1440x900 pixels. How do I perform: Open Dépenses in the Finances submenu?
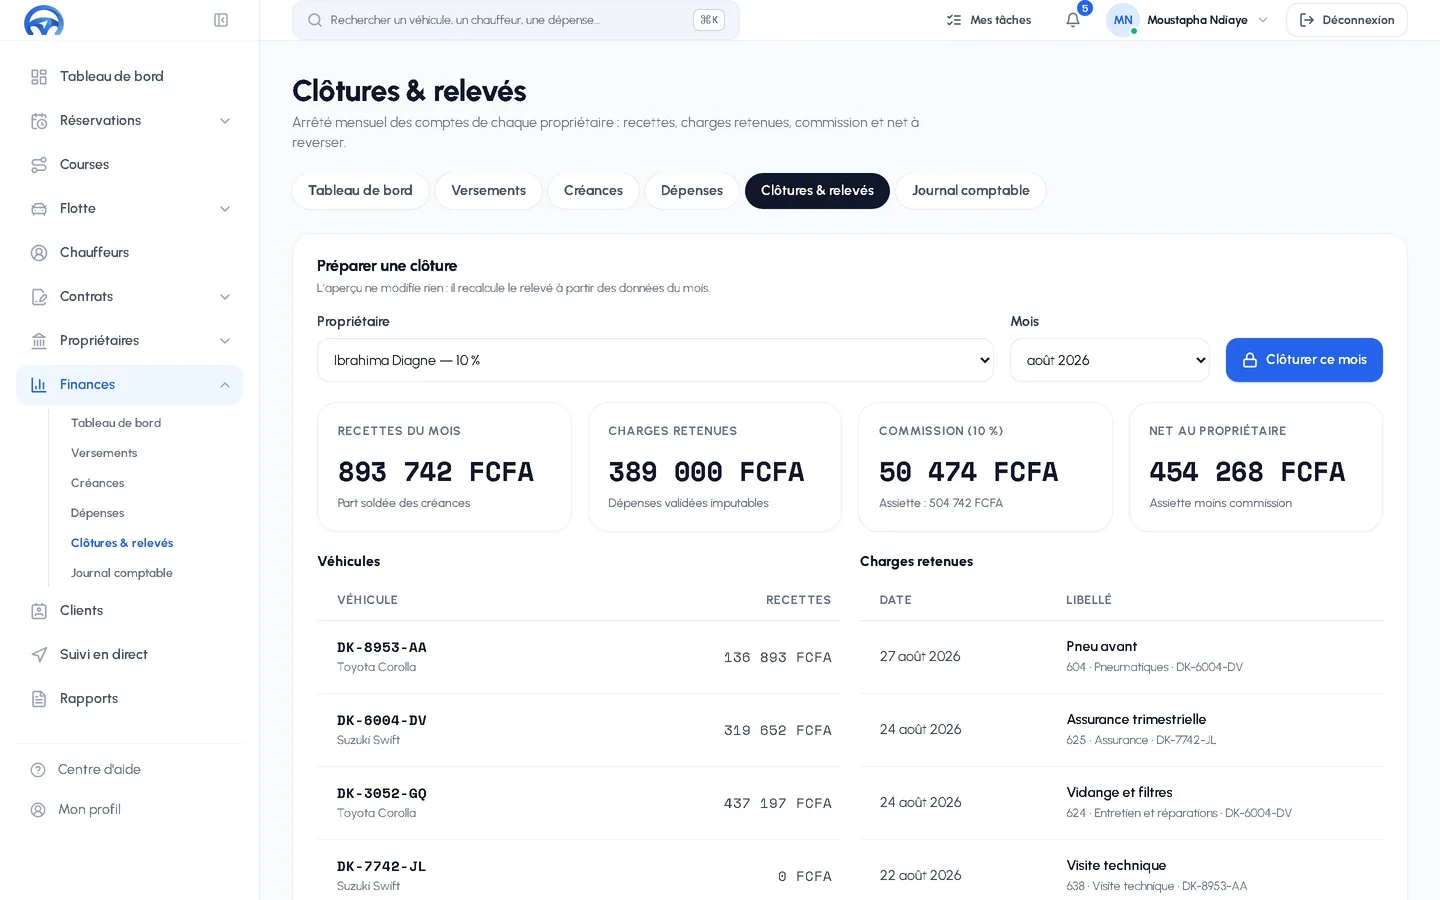pos(98,513)
